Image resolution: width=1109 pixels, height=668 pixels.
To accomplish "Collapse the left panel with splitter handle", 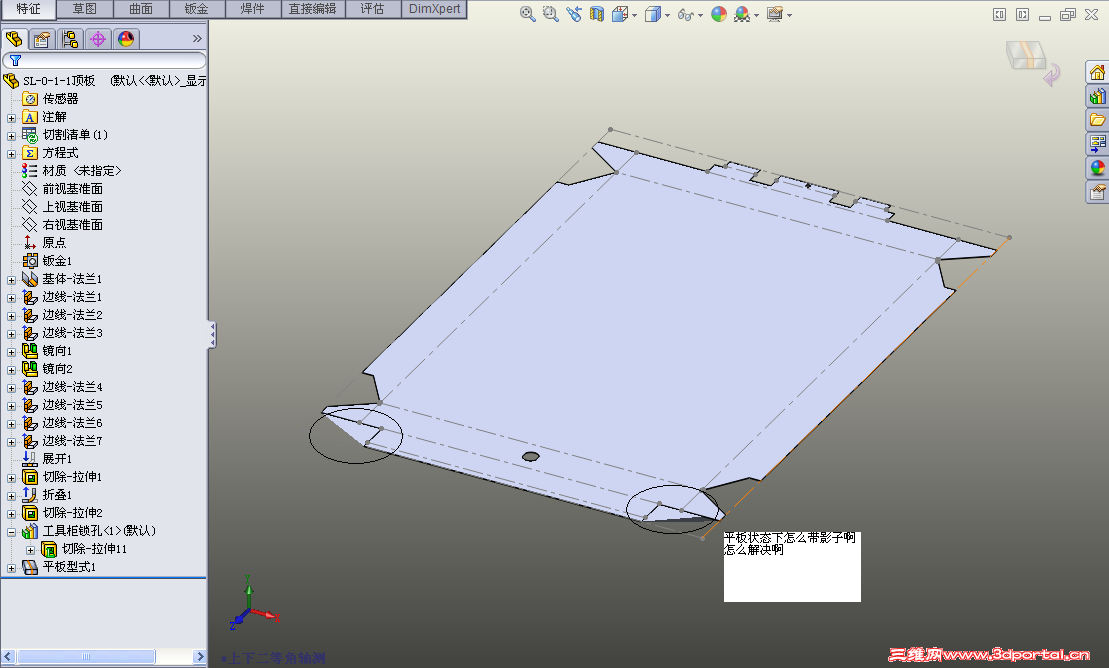I will click(211, 335).
